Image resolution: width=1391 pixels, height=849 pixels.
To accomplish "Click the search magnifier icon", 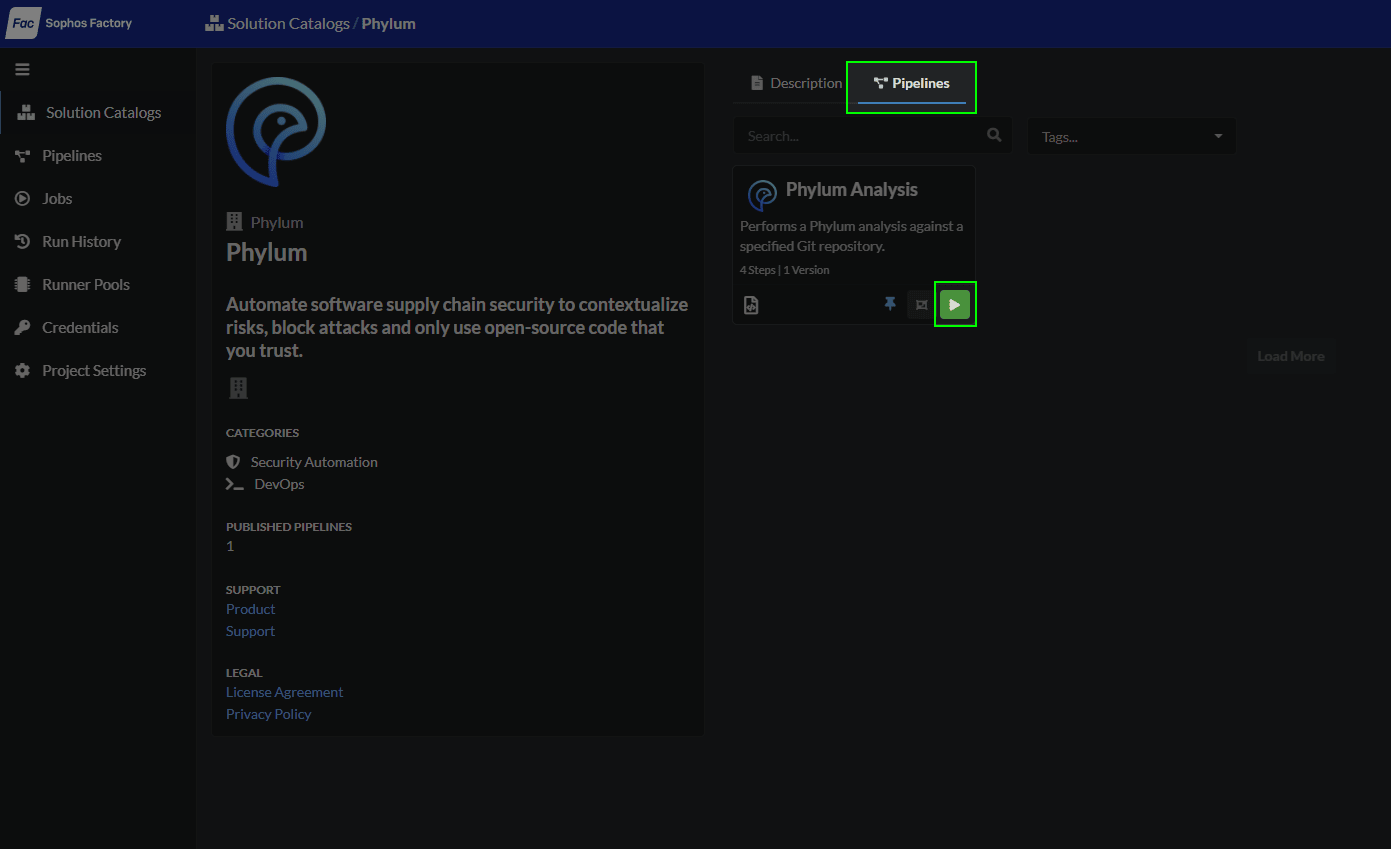I will coord(994,135).
